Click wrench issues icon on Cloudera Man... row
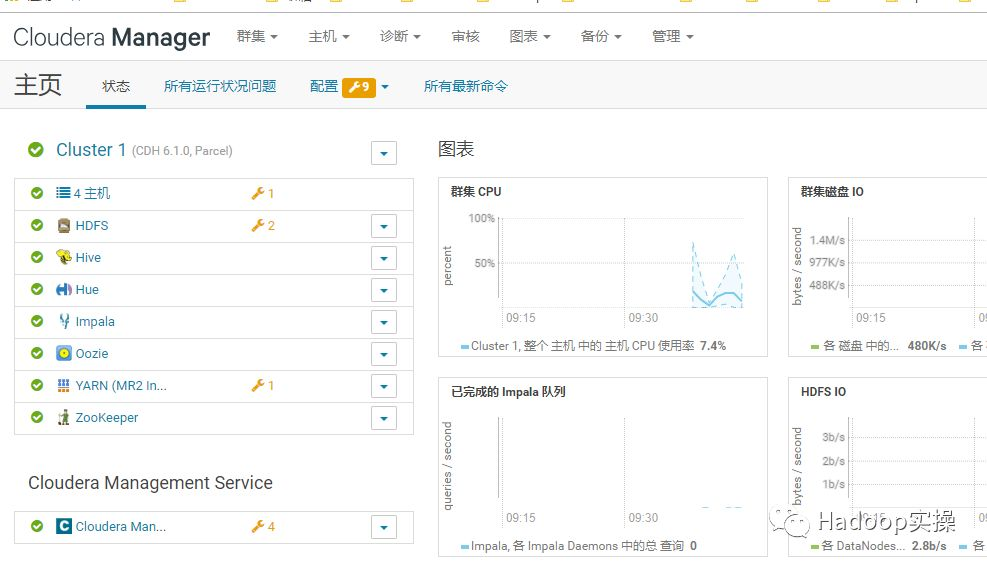Screen dimensions: 987x566 257,526
